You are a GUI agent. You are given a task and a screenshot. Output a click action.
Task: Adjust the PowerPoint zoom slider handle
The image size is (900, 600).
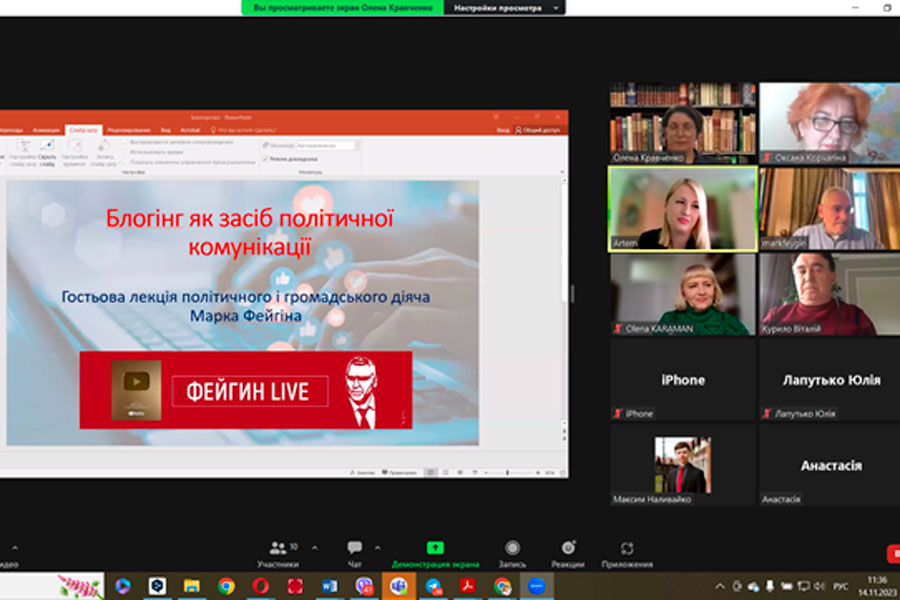point(507,473)
